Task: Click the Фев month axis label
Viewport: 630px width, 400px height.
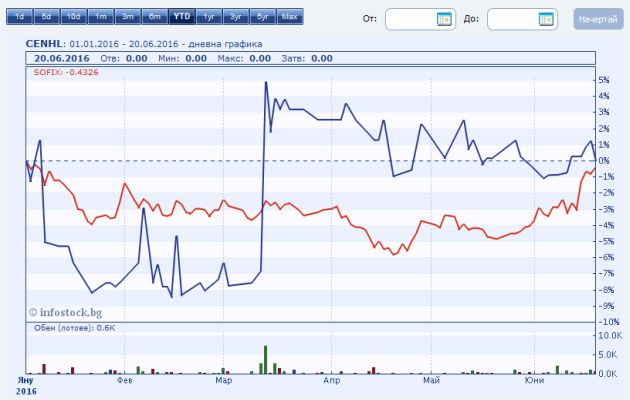Action: 125,380
